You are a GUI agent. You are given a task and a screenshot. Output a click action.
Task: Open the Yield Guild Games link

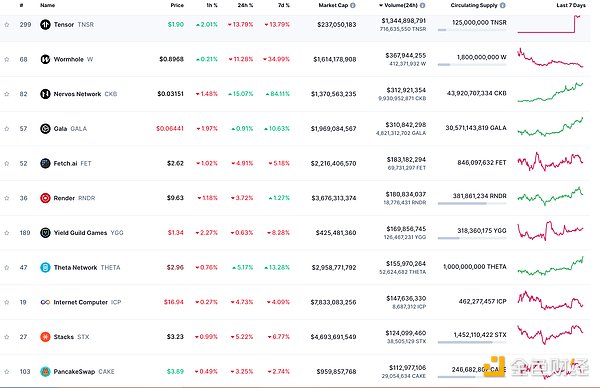tap(80, 233)
